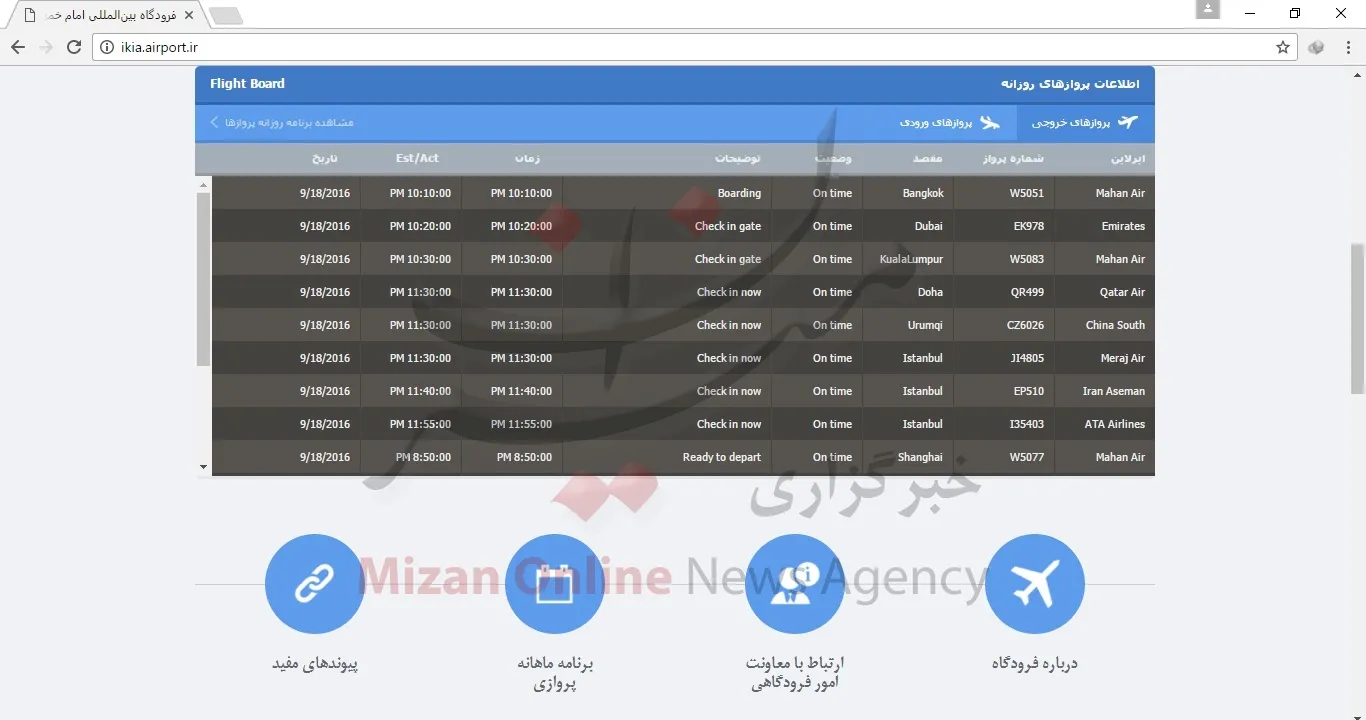Click the destination column header

(x=929, y=158)
